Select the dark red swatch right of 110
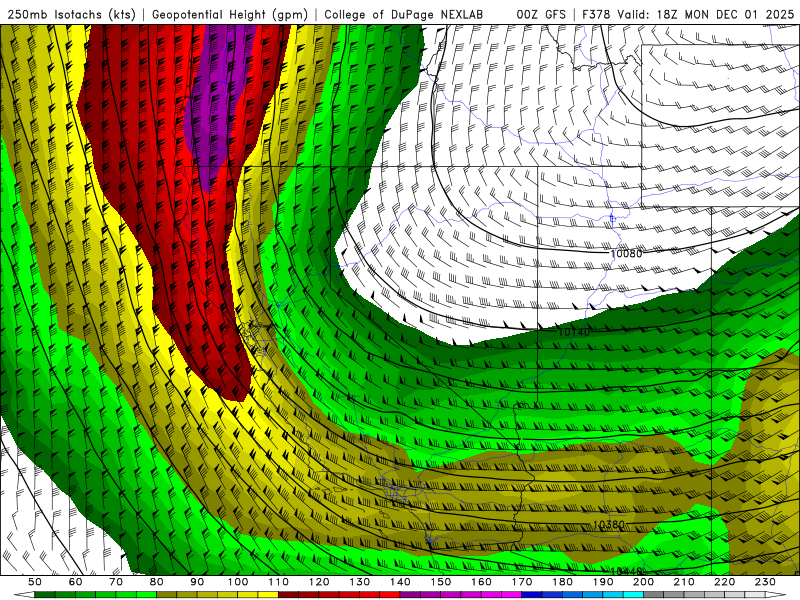Image resolution: width=800 pixels, height=600 pixels. [288, 595]
